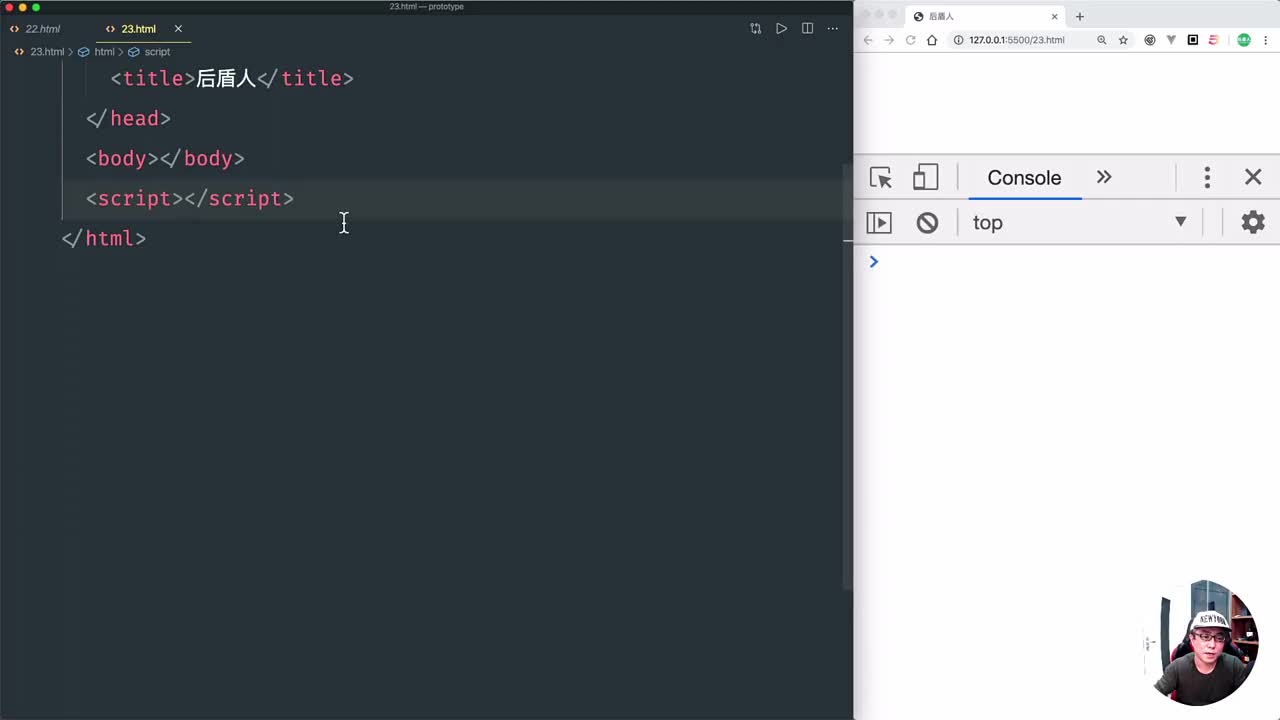Close the 后盾人 browser tab

click(1054, 17)
